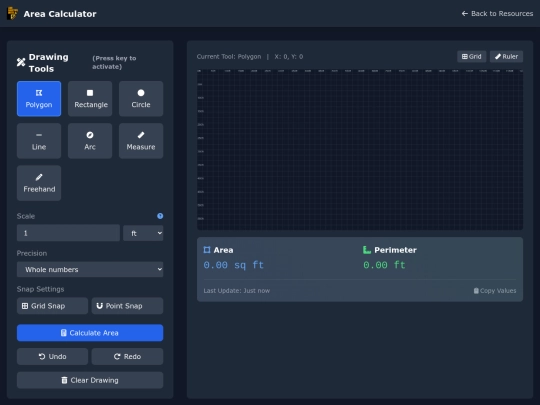This screenshot has height=405, width=540.
Task: Click the Redo button
Action: pos(127,356)
